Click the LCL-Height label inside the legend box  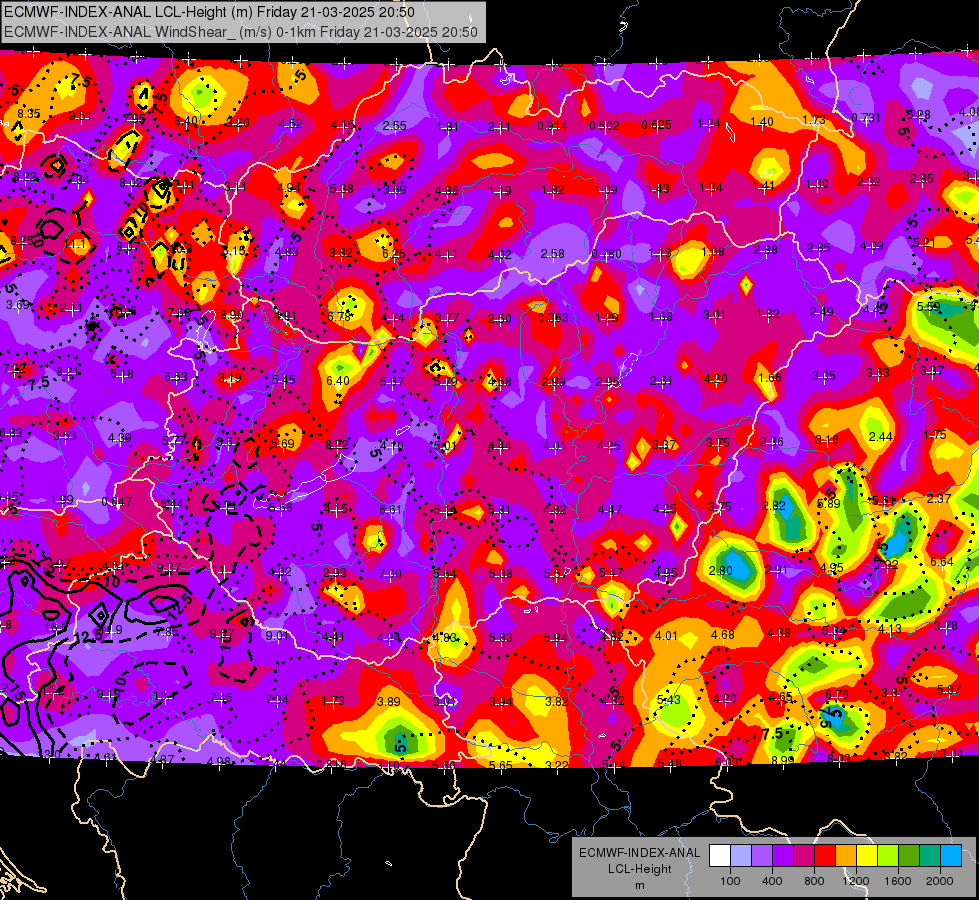pyautogui.click(x=639, y=869)
